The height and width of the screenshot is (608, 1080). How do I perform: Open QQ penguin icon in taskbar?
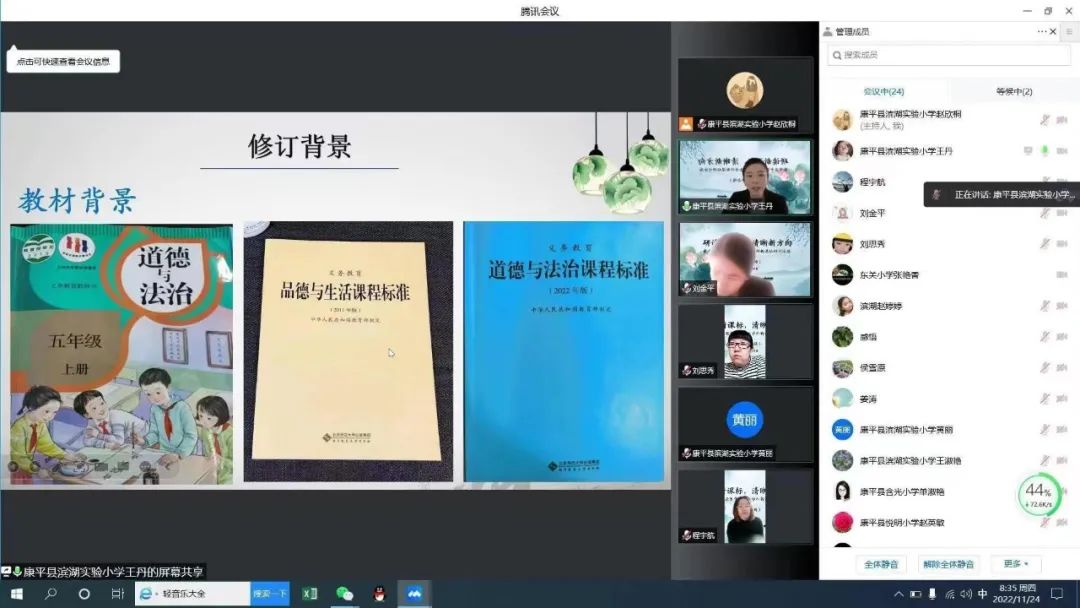(x=379, y=593)
